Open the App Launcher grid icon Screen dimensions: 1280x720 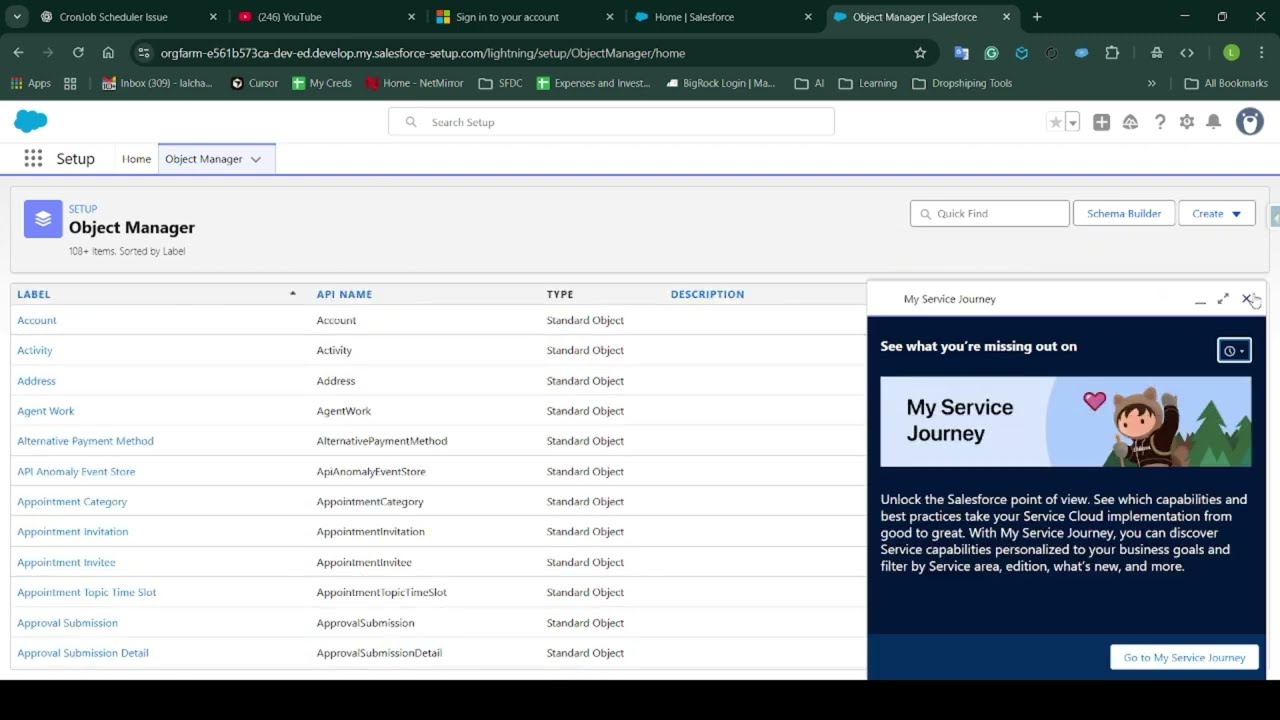(33, 158)
